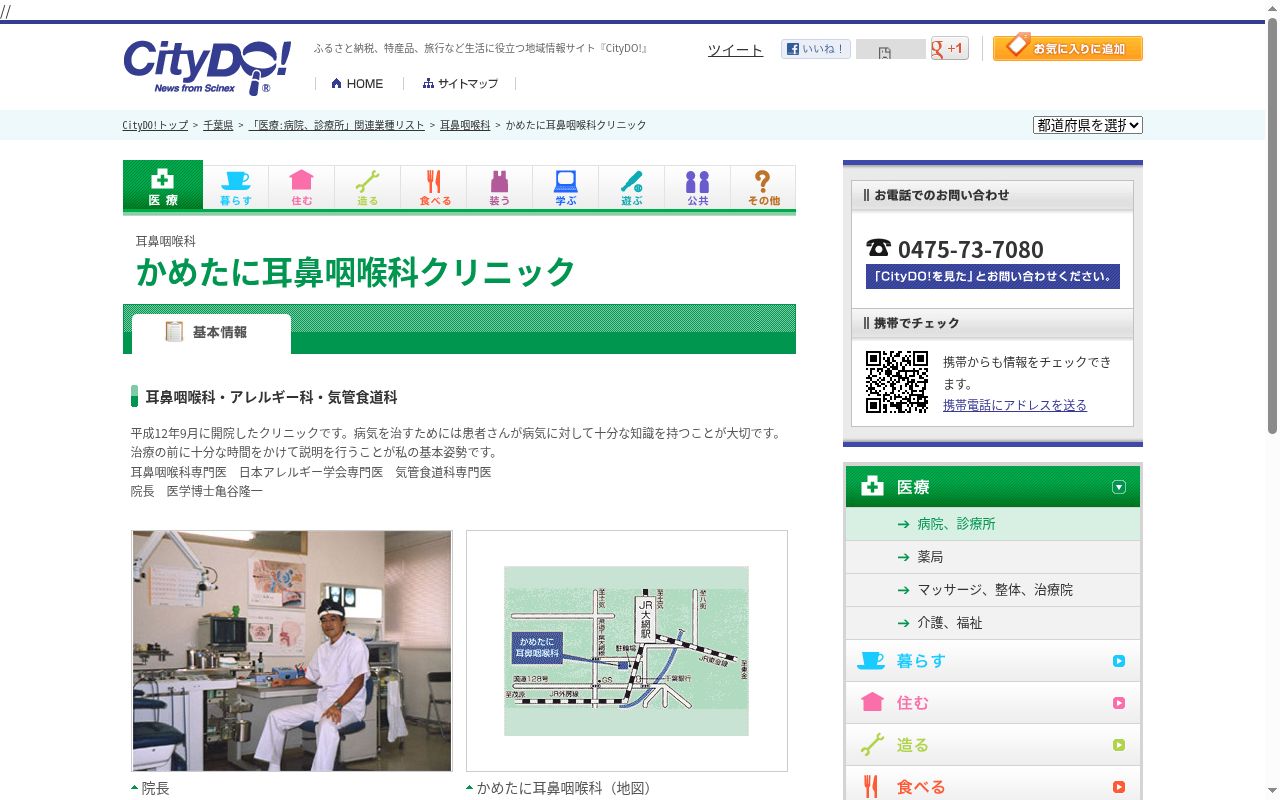Click the Google +1 button
Screen dimensions: 1280x800
pos(949,48)
